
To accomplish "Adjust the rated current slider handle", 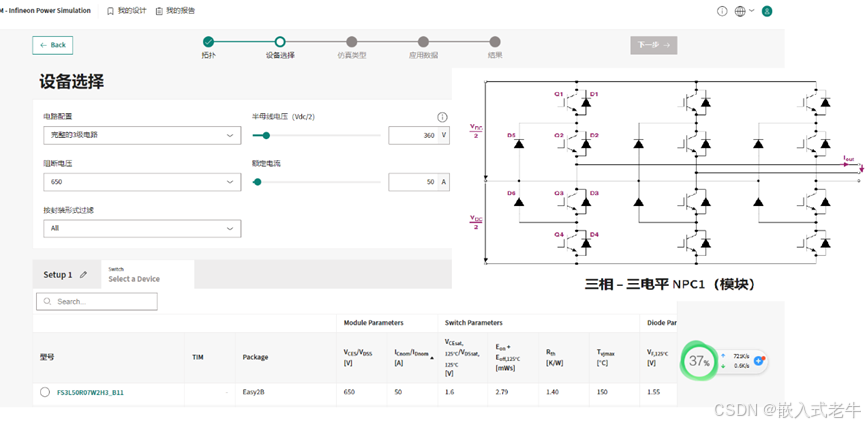I will point(257,182).
